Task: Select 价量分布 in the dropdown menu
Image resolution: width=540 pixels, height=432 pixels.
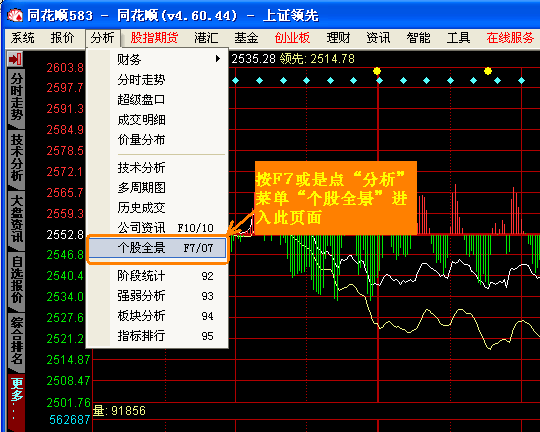Action: coord(157,140)
